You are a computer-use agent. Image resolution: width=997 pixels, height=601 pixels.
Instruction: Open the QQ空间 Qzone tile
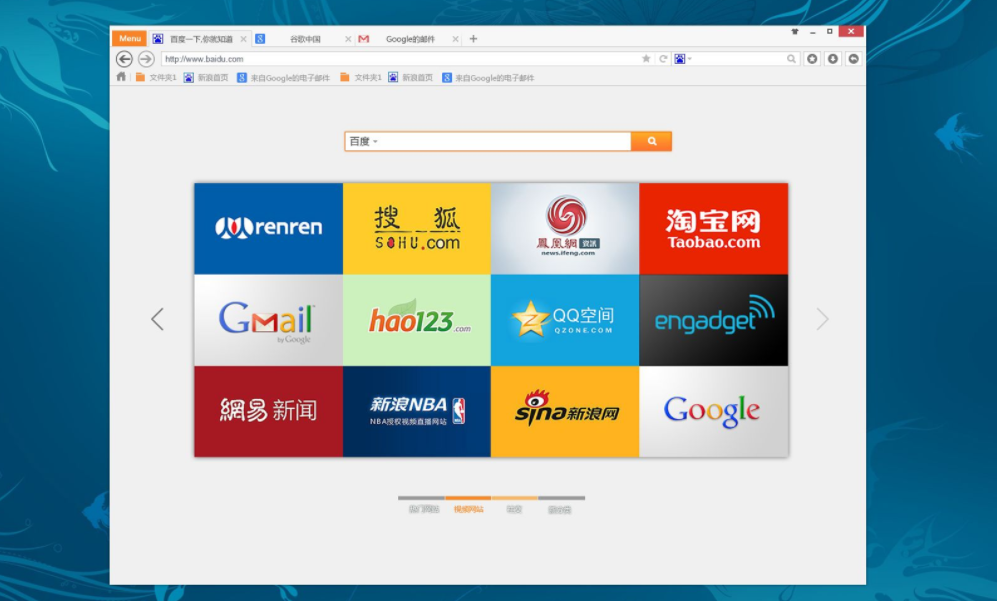pyautogui.click(x=565, y=320)
